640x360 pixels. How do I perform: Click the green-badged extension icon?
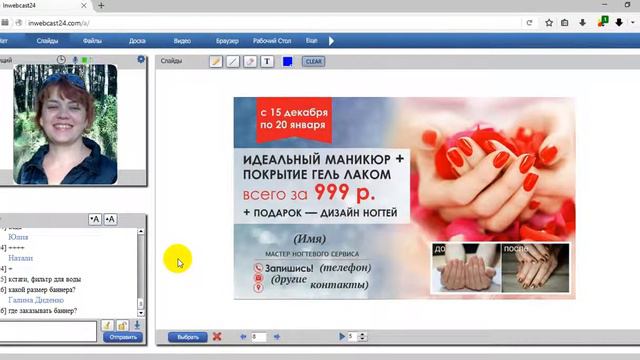(x=602, y=22)
